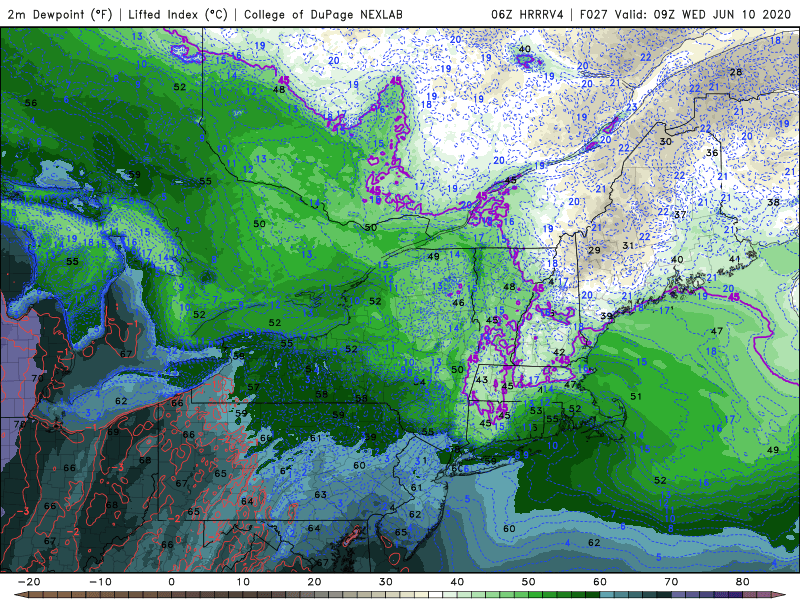Click the black '41' dewpoint value
Viewport: 800px width, 600px height.
[734, 259]
